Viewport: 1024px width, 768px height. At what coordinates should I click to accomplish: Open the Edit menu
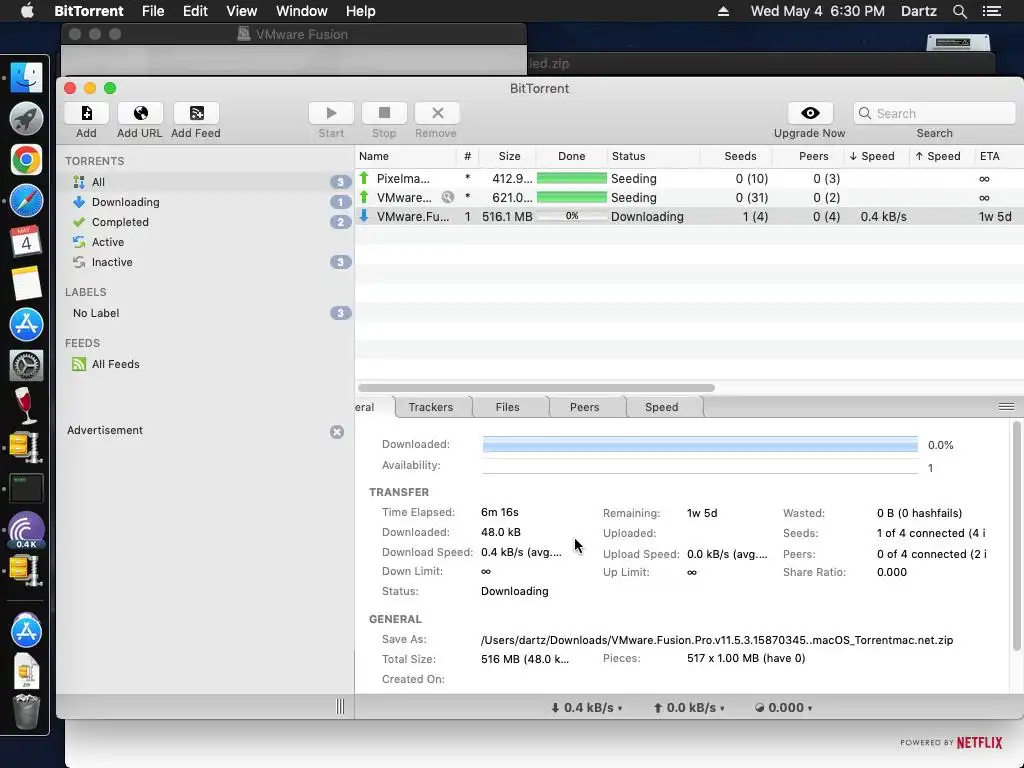(x=195, y=11)
